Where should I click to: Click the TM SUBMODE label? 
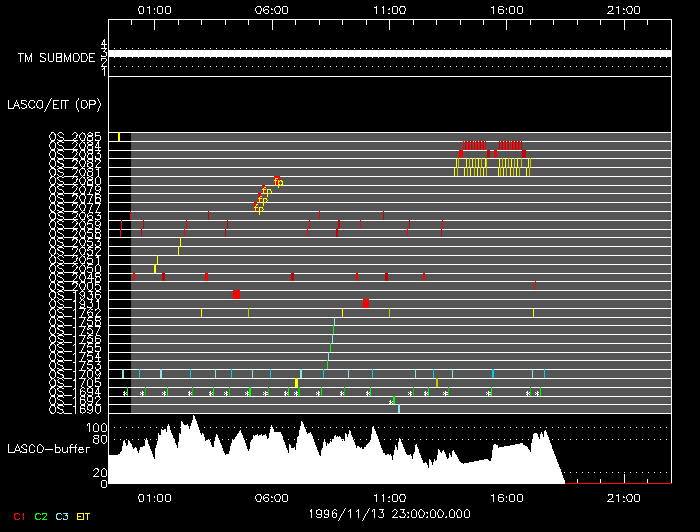coord(57,58)
